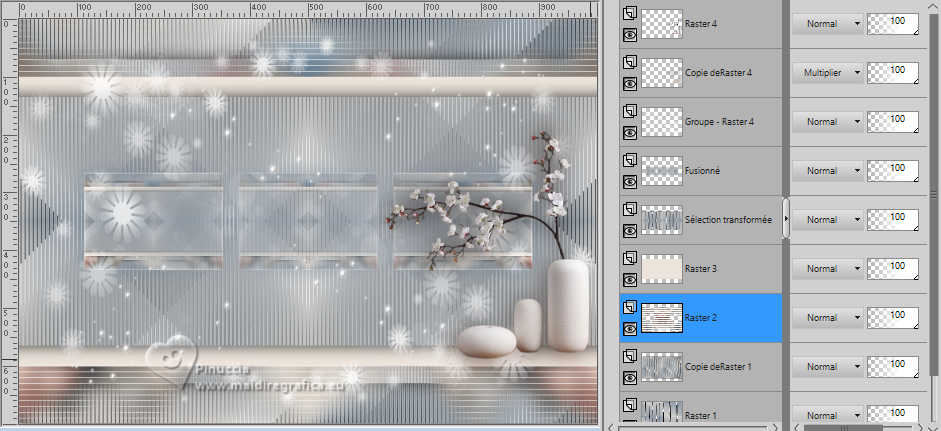Click the layer type icon of Copie de Raster 1

pyautogui.click(x=630, y=357)
